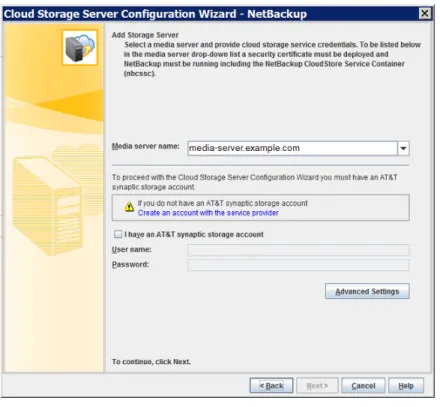Screen dimensions: 440x407
Task: Close the Cloud Storage Server Configuration Wizard
Action: click(425, 13)
